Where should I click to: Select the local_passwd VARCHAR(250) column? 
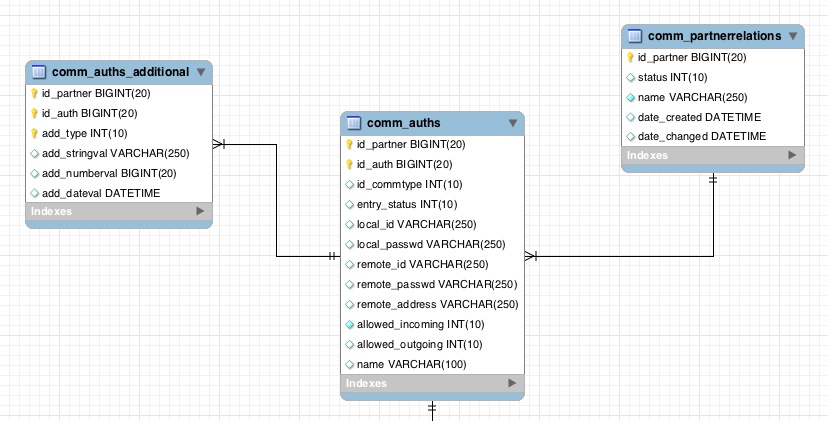[431, 245]
